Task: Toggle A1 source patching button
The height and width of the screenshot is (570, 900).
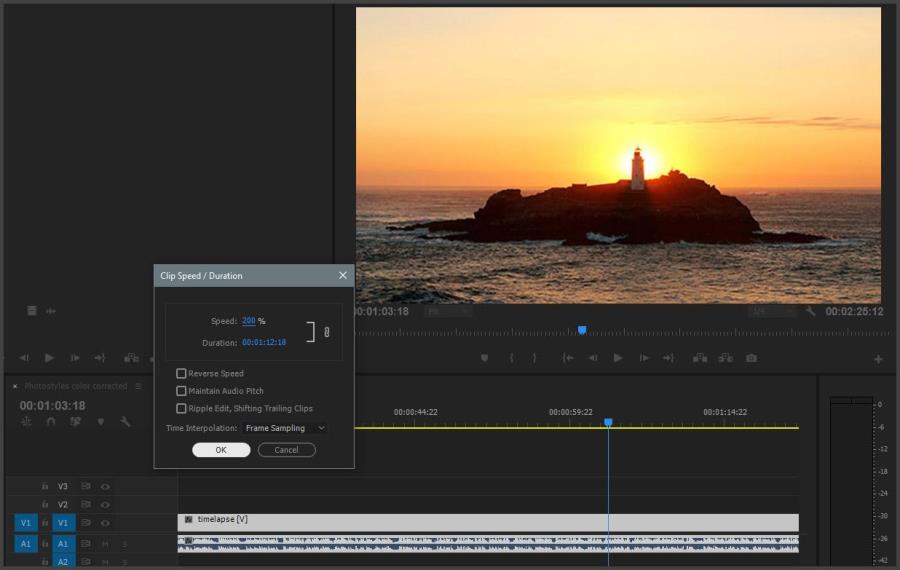Action: point(26,544)
